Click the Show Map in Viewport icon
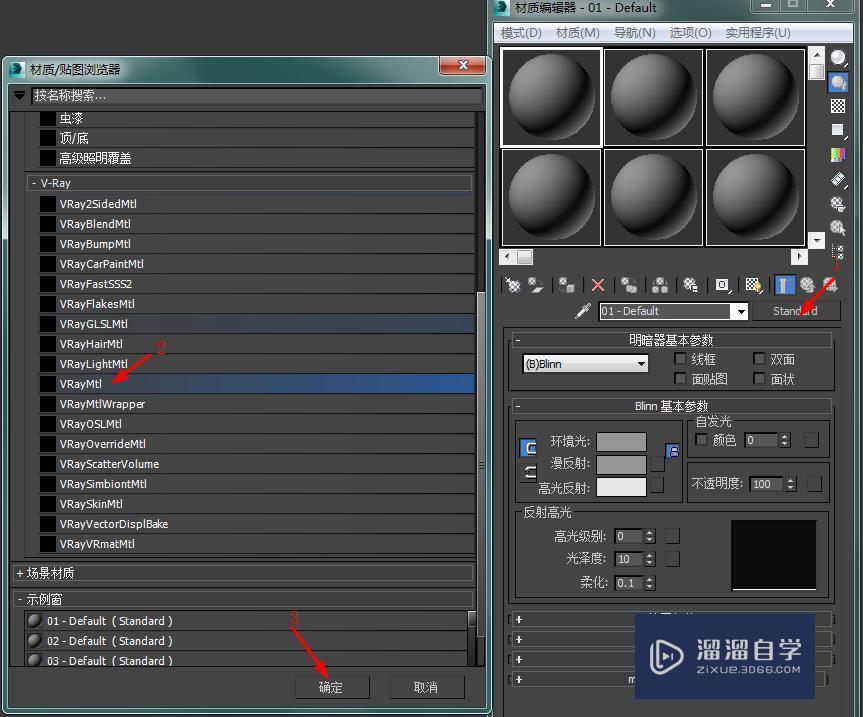This screenshot has width=863, height=717. 753,285
